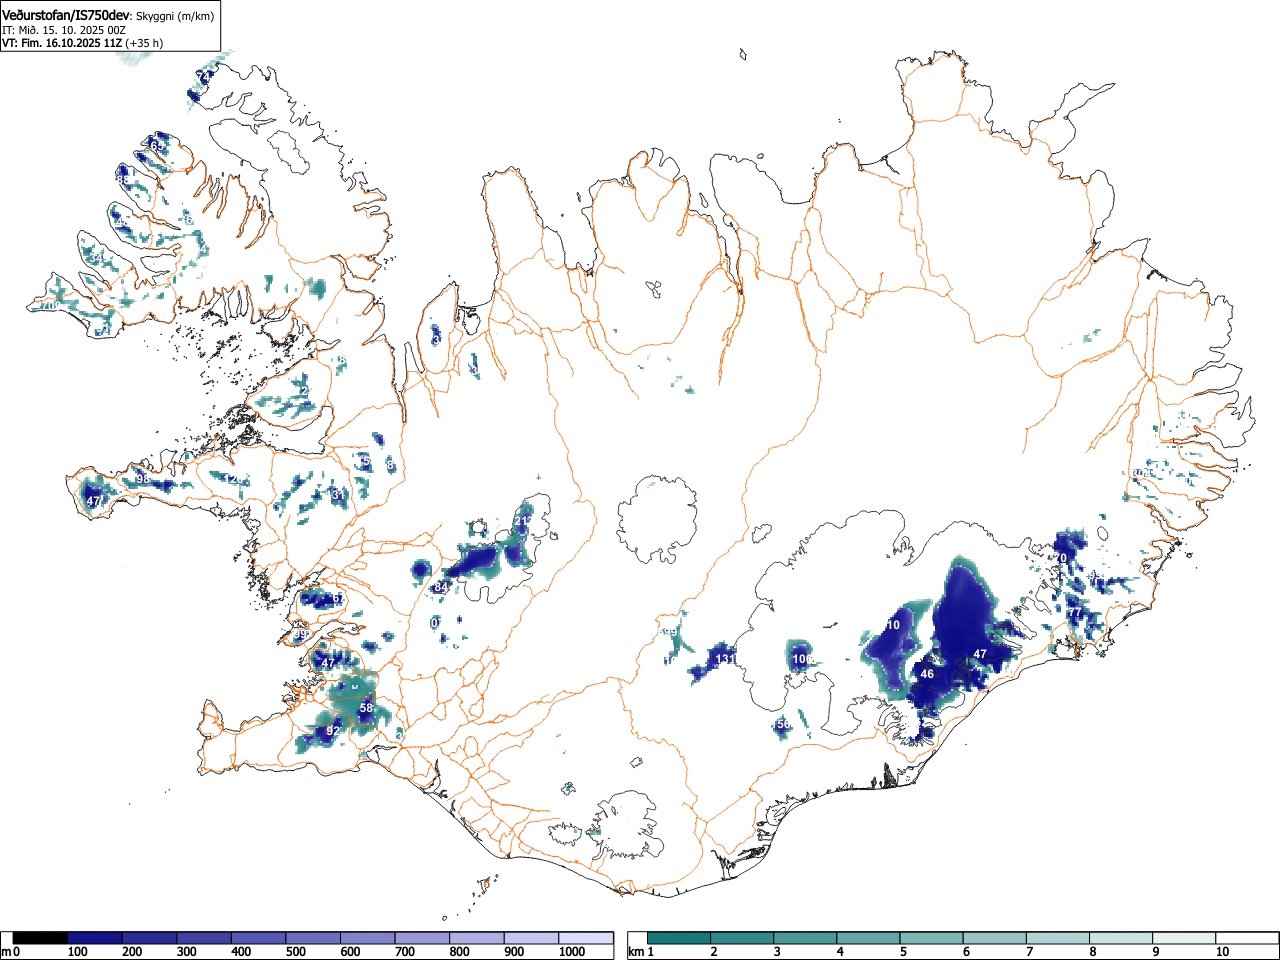Click the '84' visibility value on the map
Screen dimensions: 1280x960
click(441, 587)
